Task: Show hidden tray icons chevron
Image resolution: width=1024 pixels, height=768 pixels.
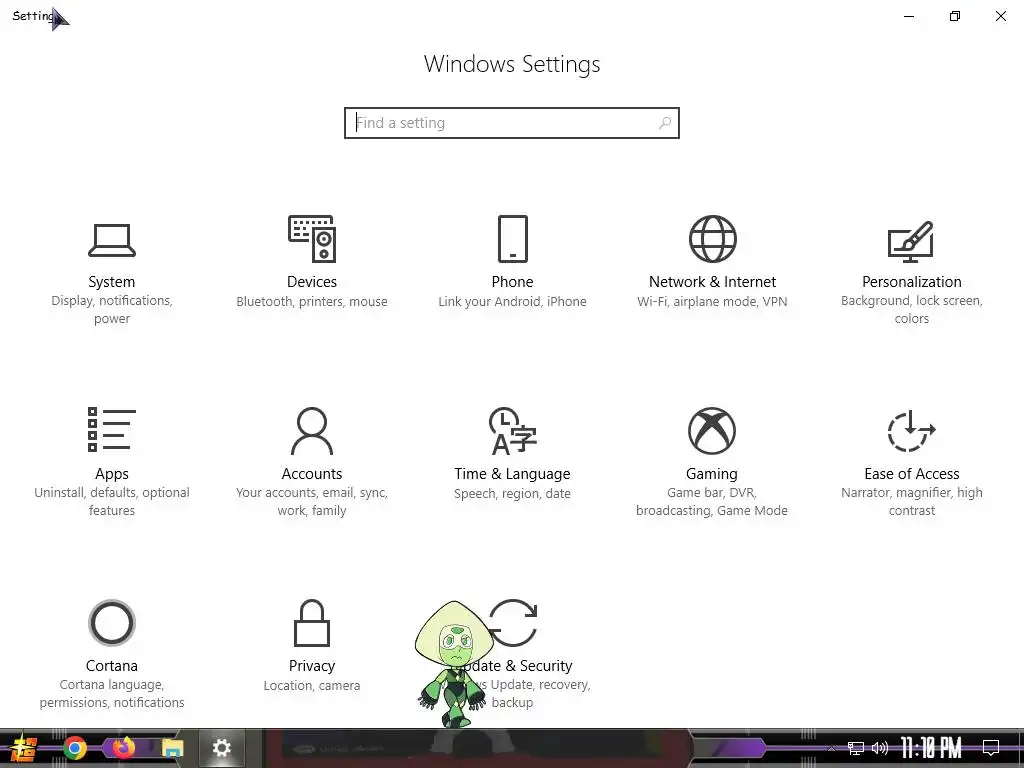Action: [x=831, y=748]
